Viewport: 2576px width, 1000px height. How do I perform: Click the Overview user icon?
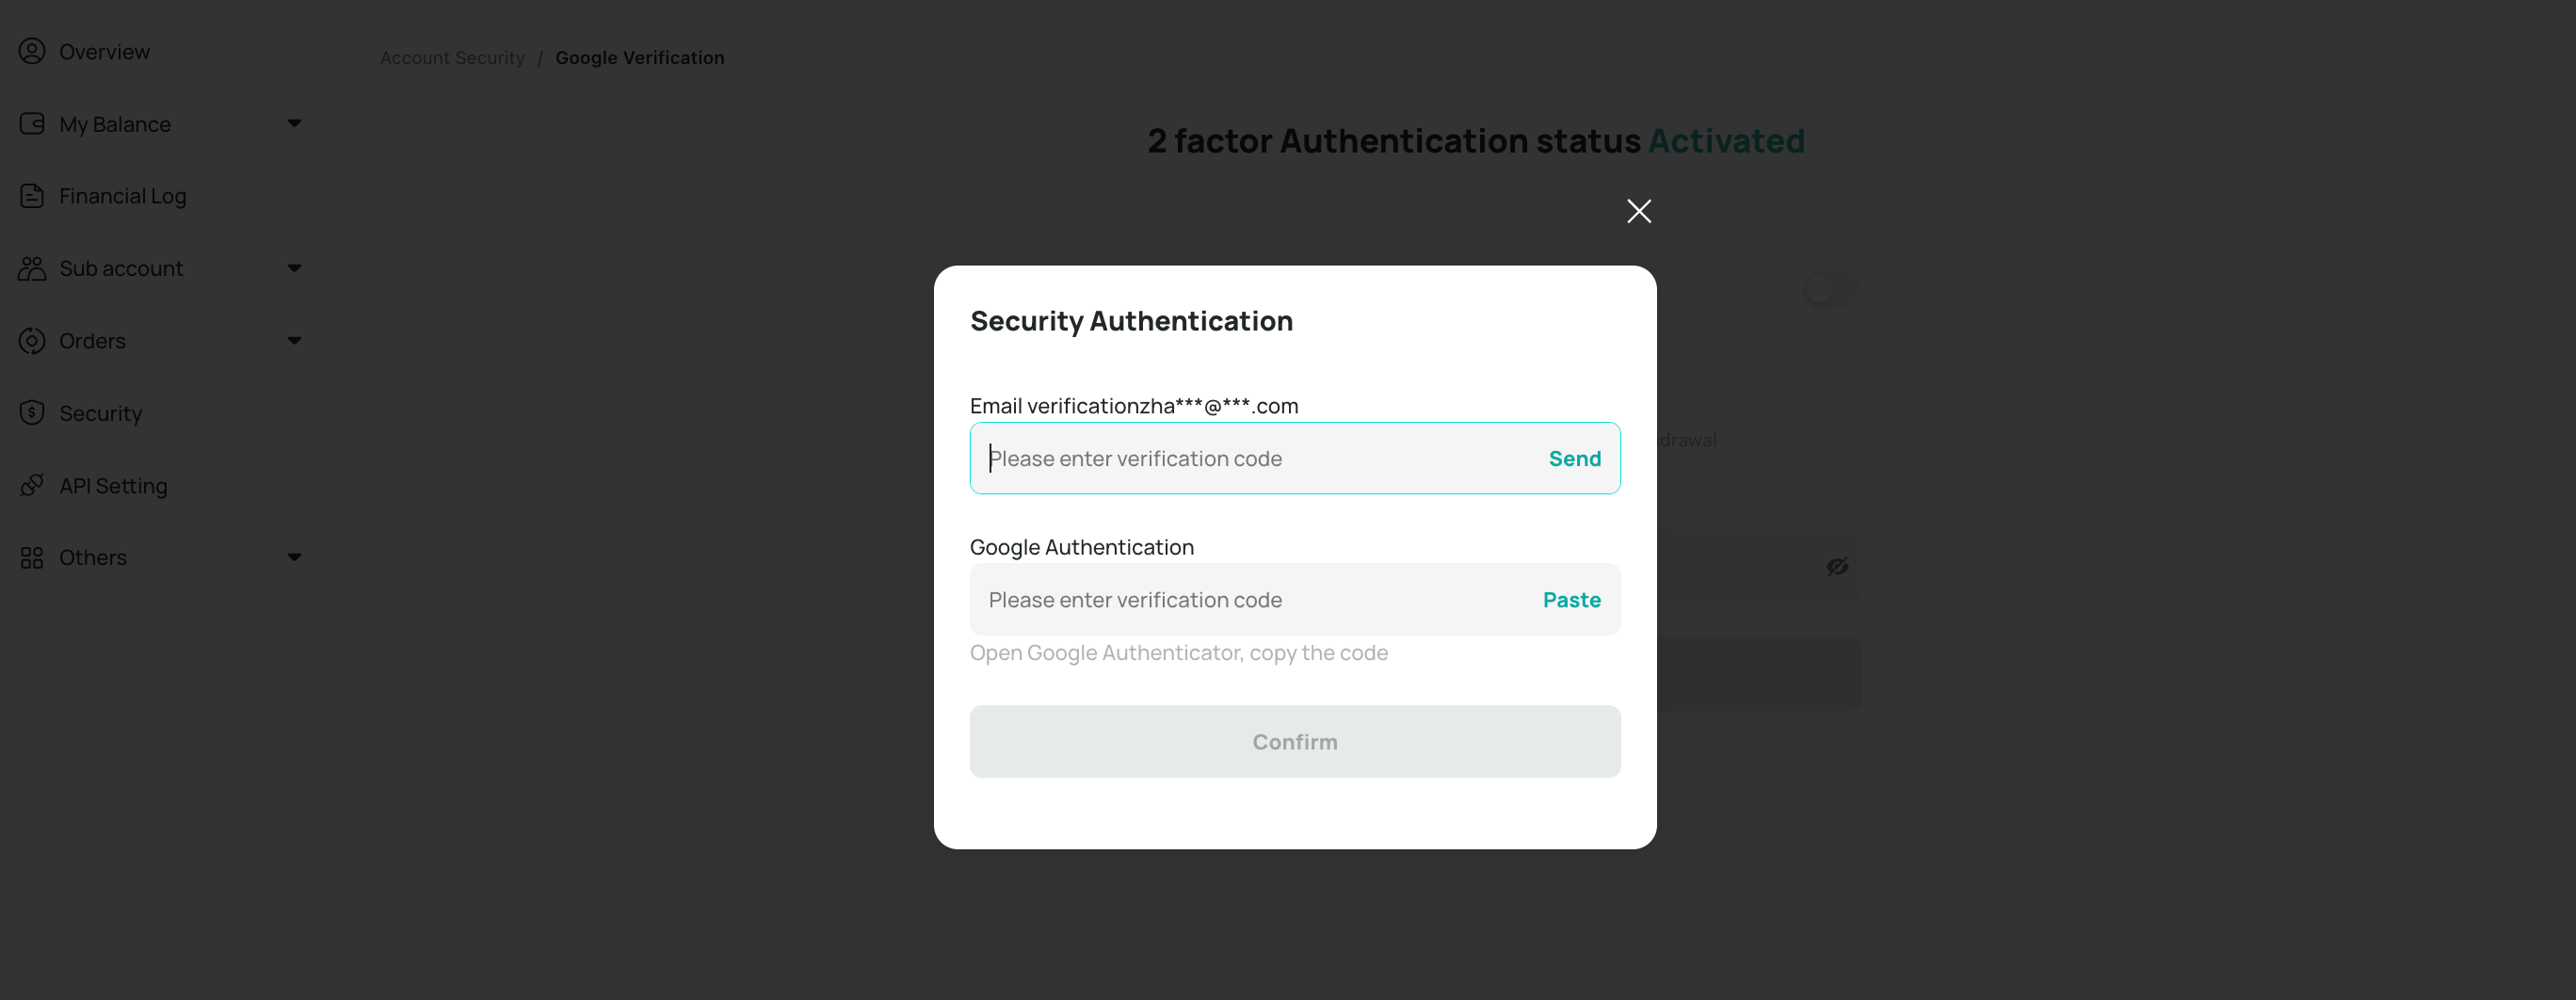[32, 51]
